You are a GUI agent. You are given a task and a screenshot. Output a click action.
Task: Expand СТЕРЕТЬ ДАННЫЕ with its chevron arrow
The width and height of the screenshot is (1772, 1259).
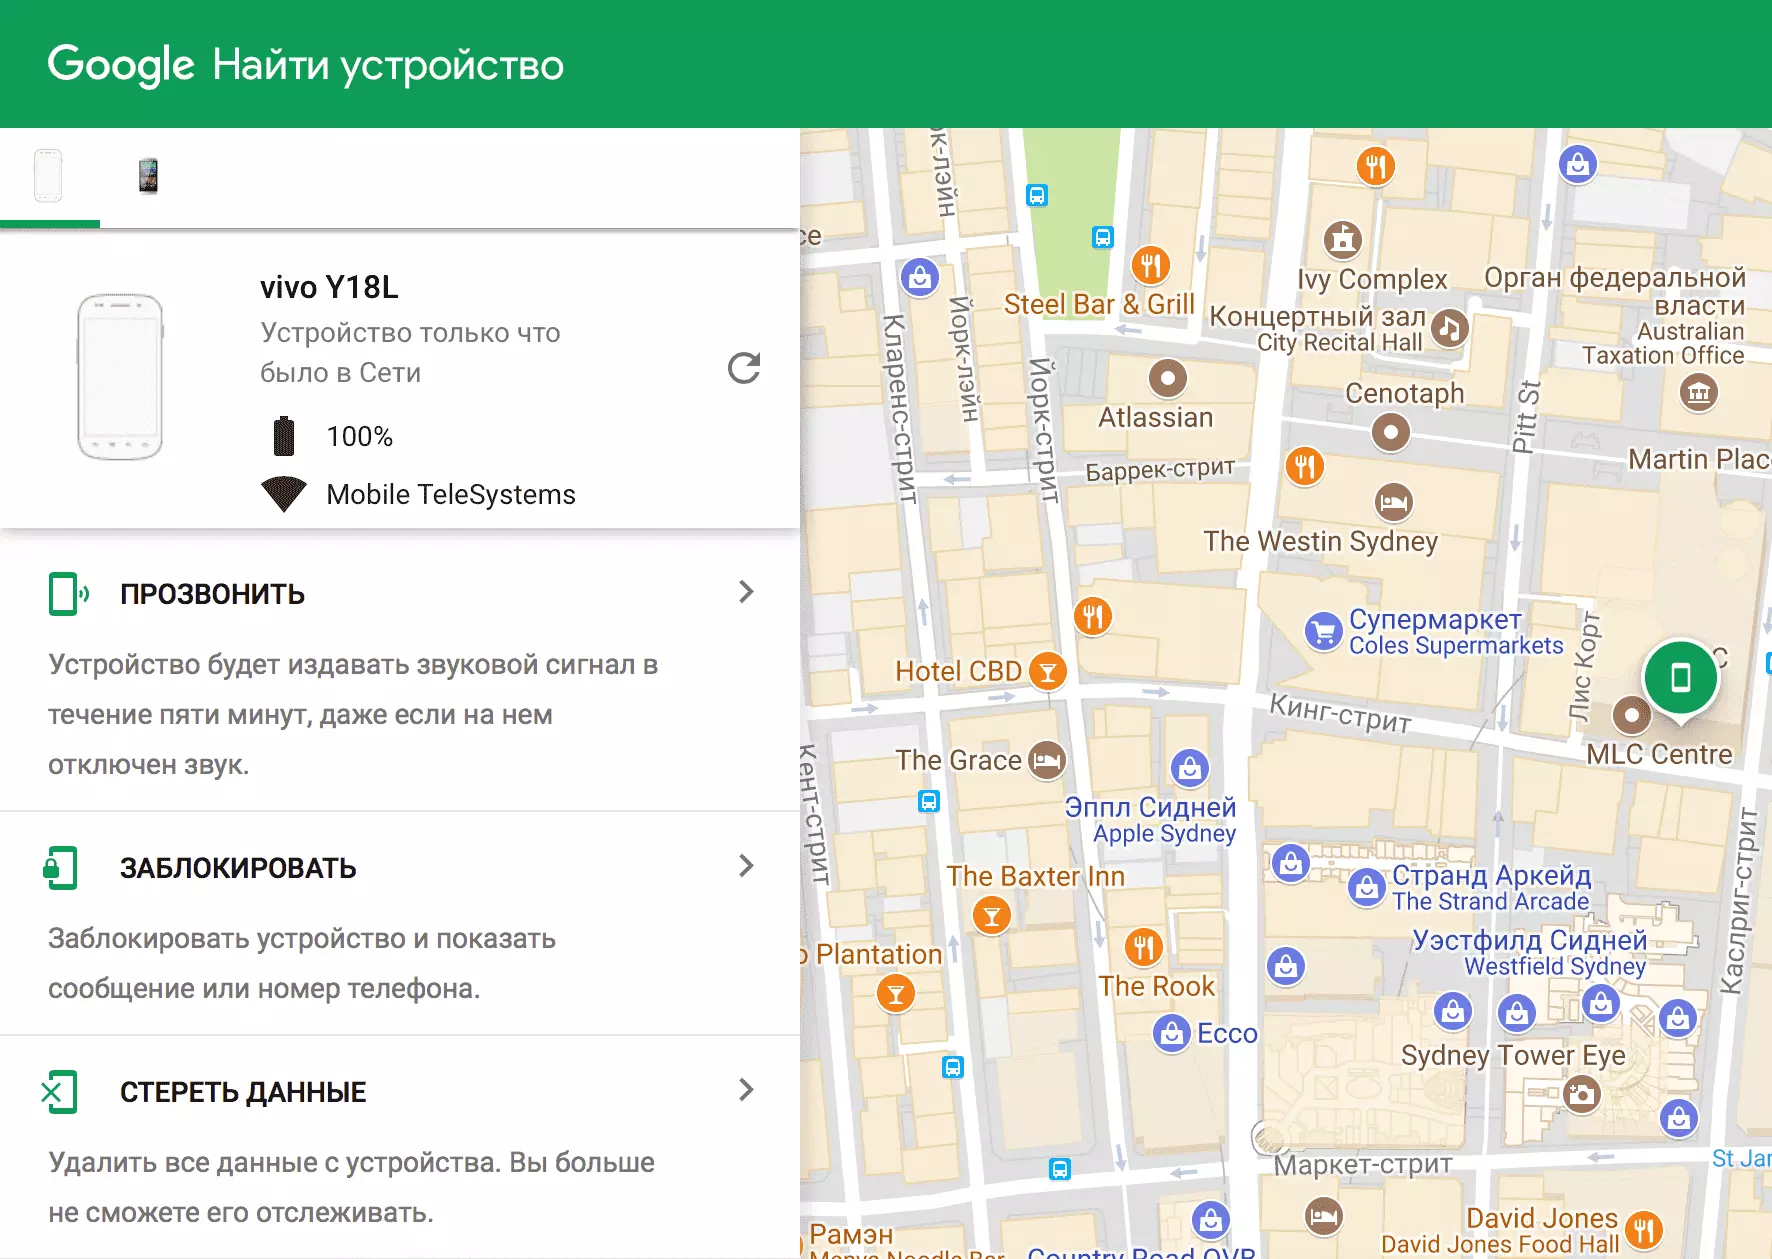746,1090
